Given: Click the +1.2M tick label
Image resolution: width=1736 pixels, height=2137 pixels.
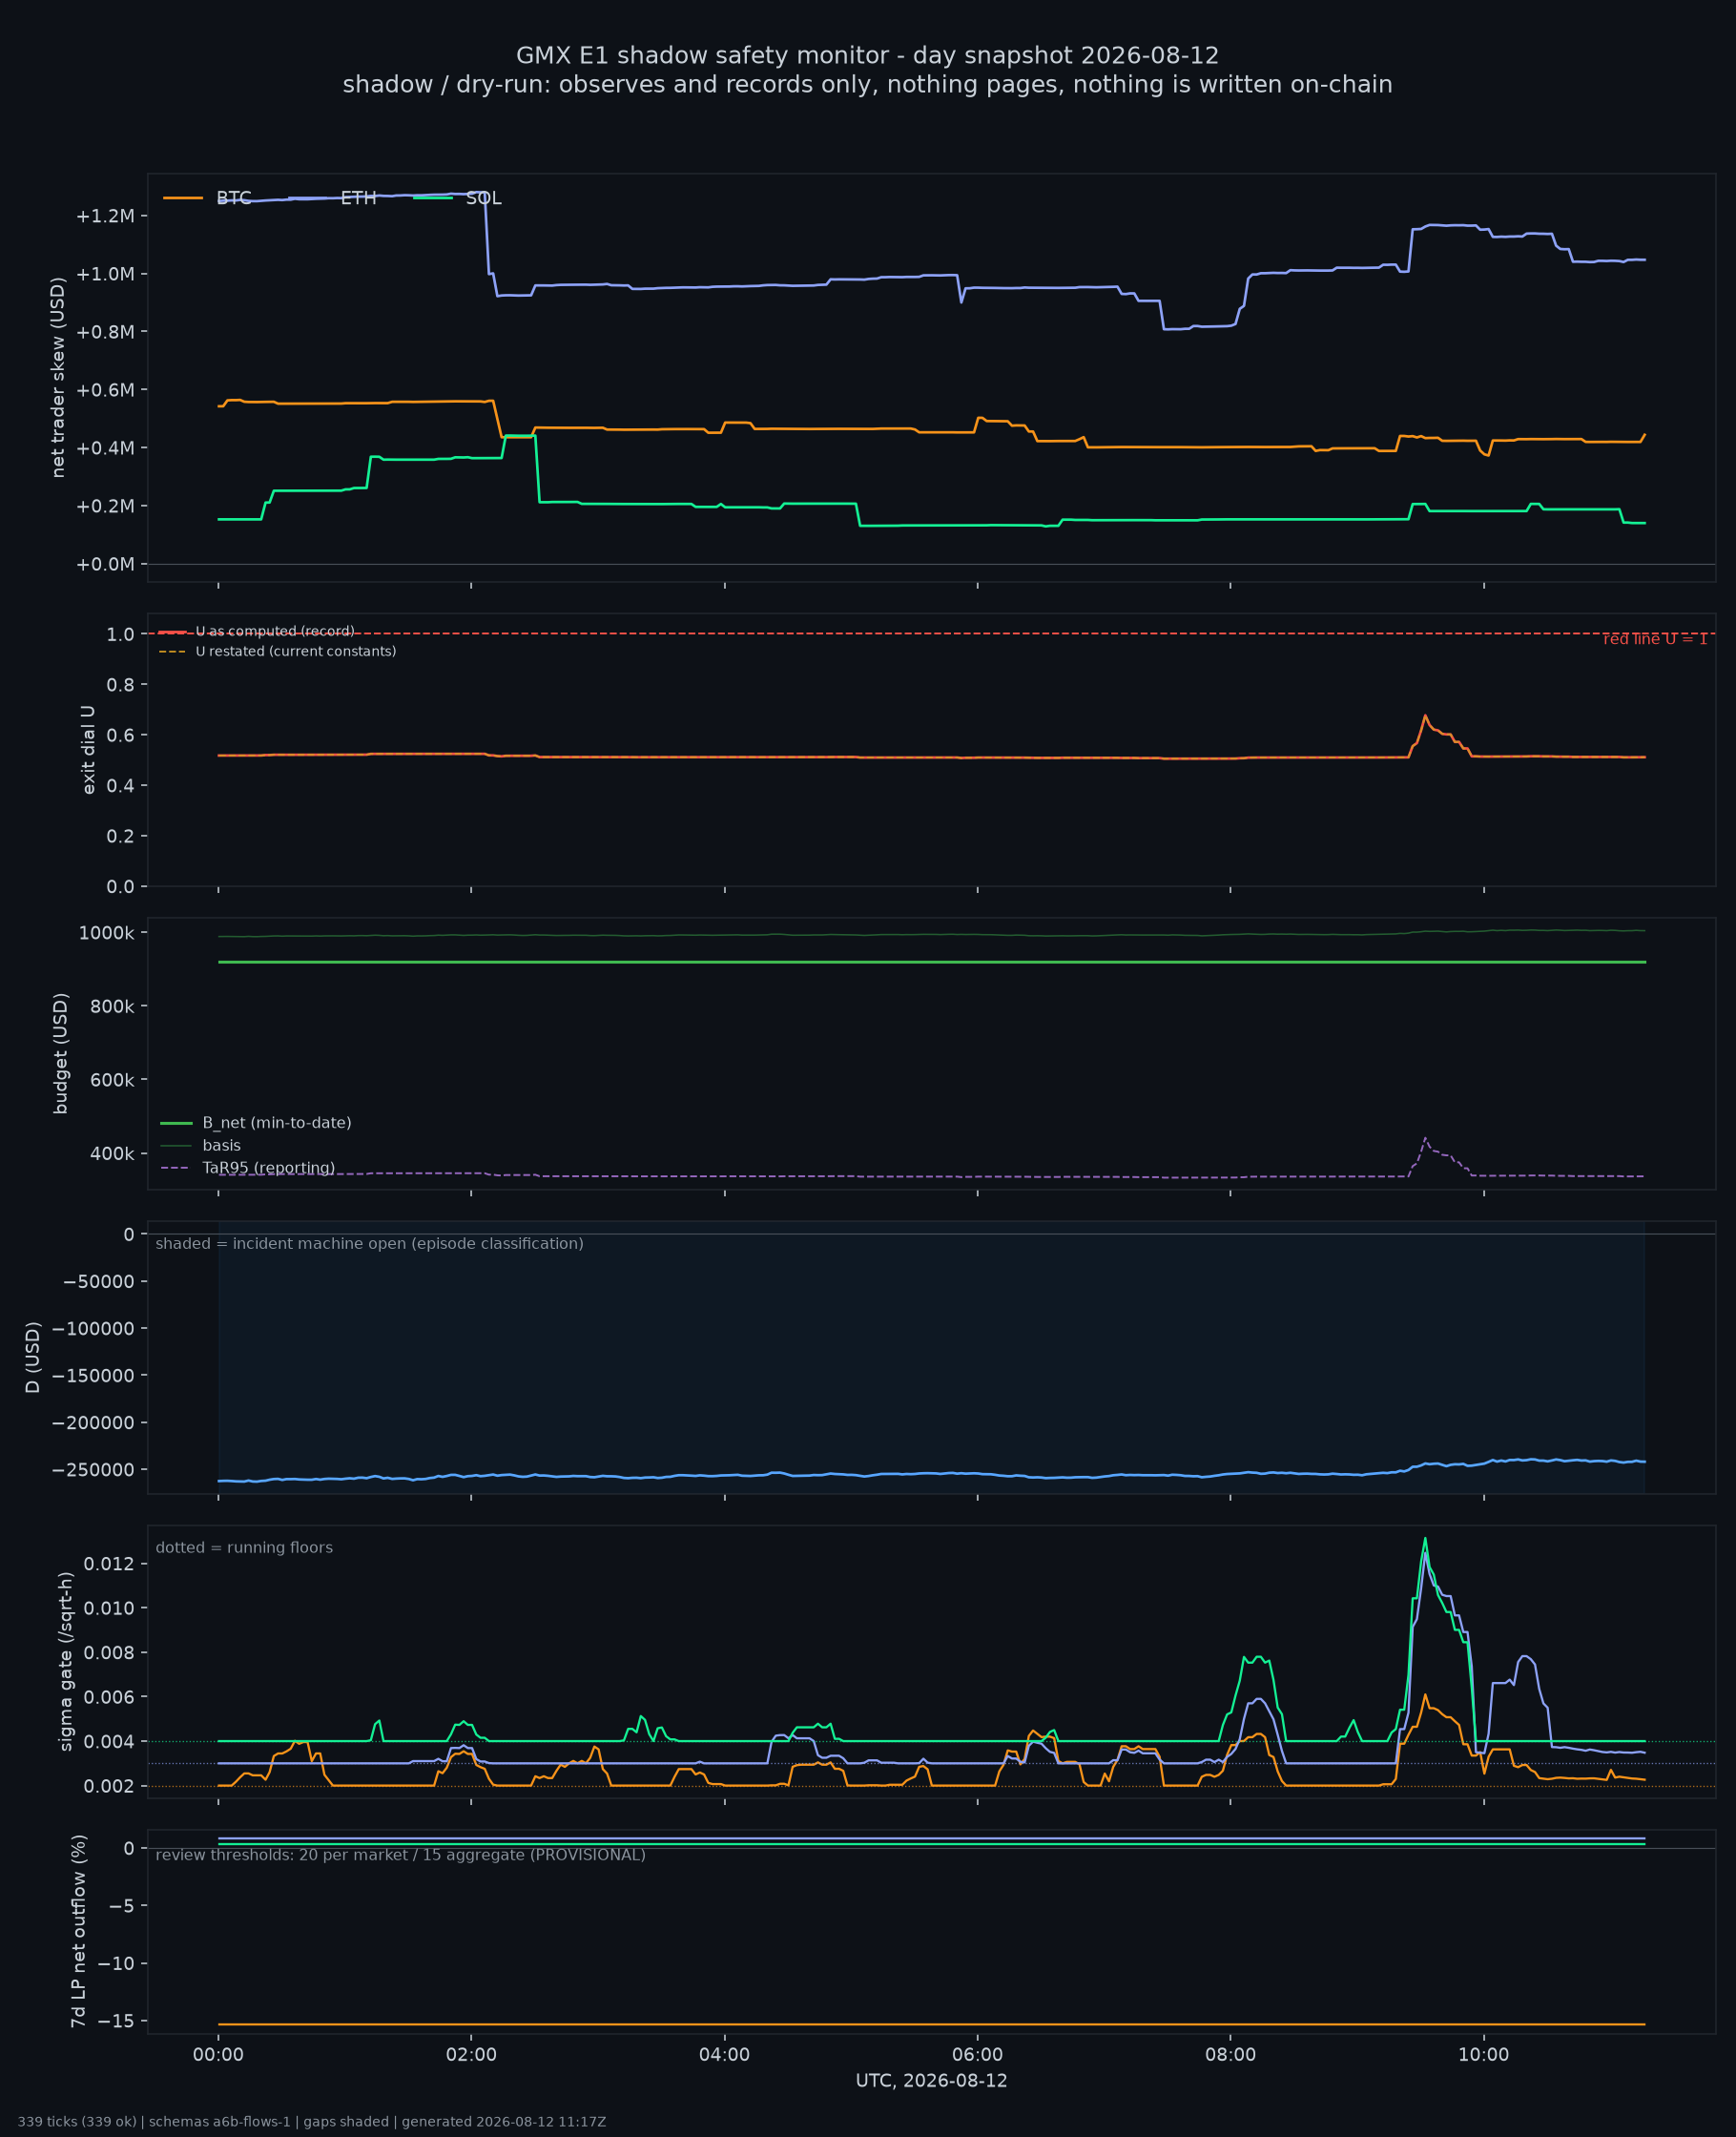Looking at the screenshot, I should pyautogui.click(x=105, y=216).
